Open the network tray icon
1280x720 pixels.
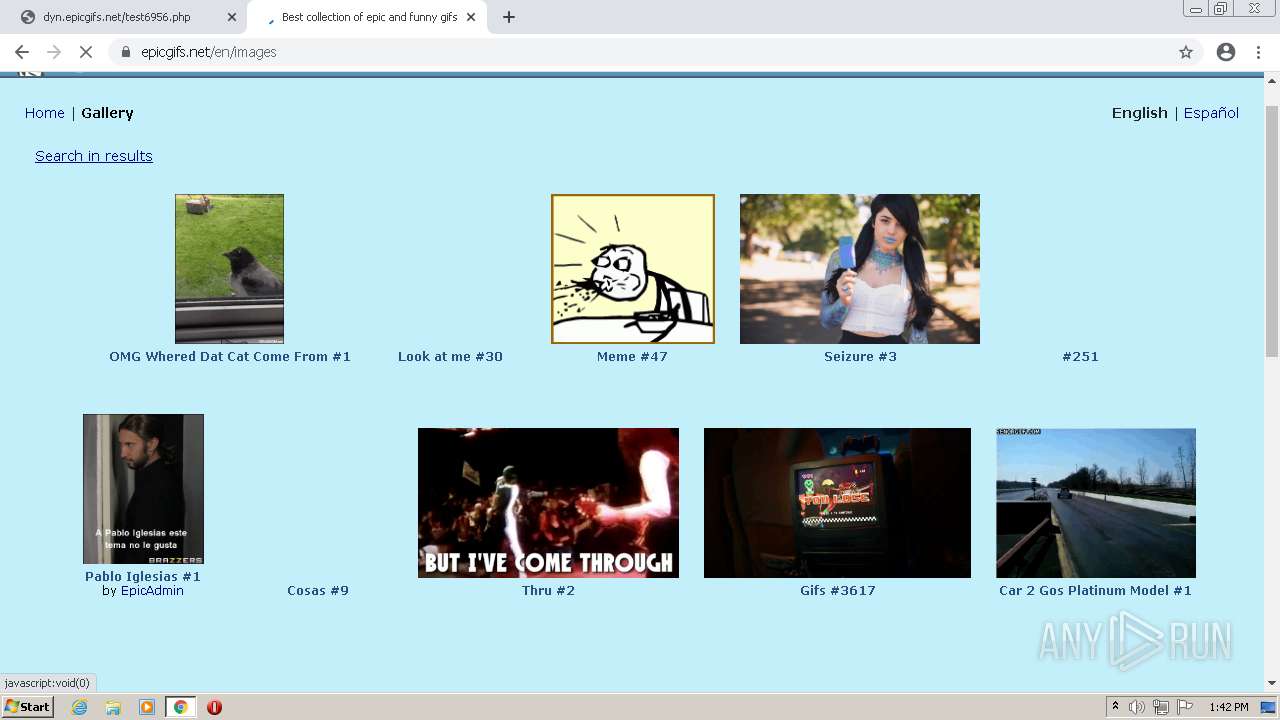click(1160, 707)
